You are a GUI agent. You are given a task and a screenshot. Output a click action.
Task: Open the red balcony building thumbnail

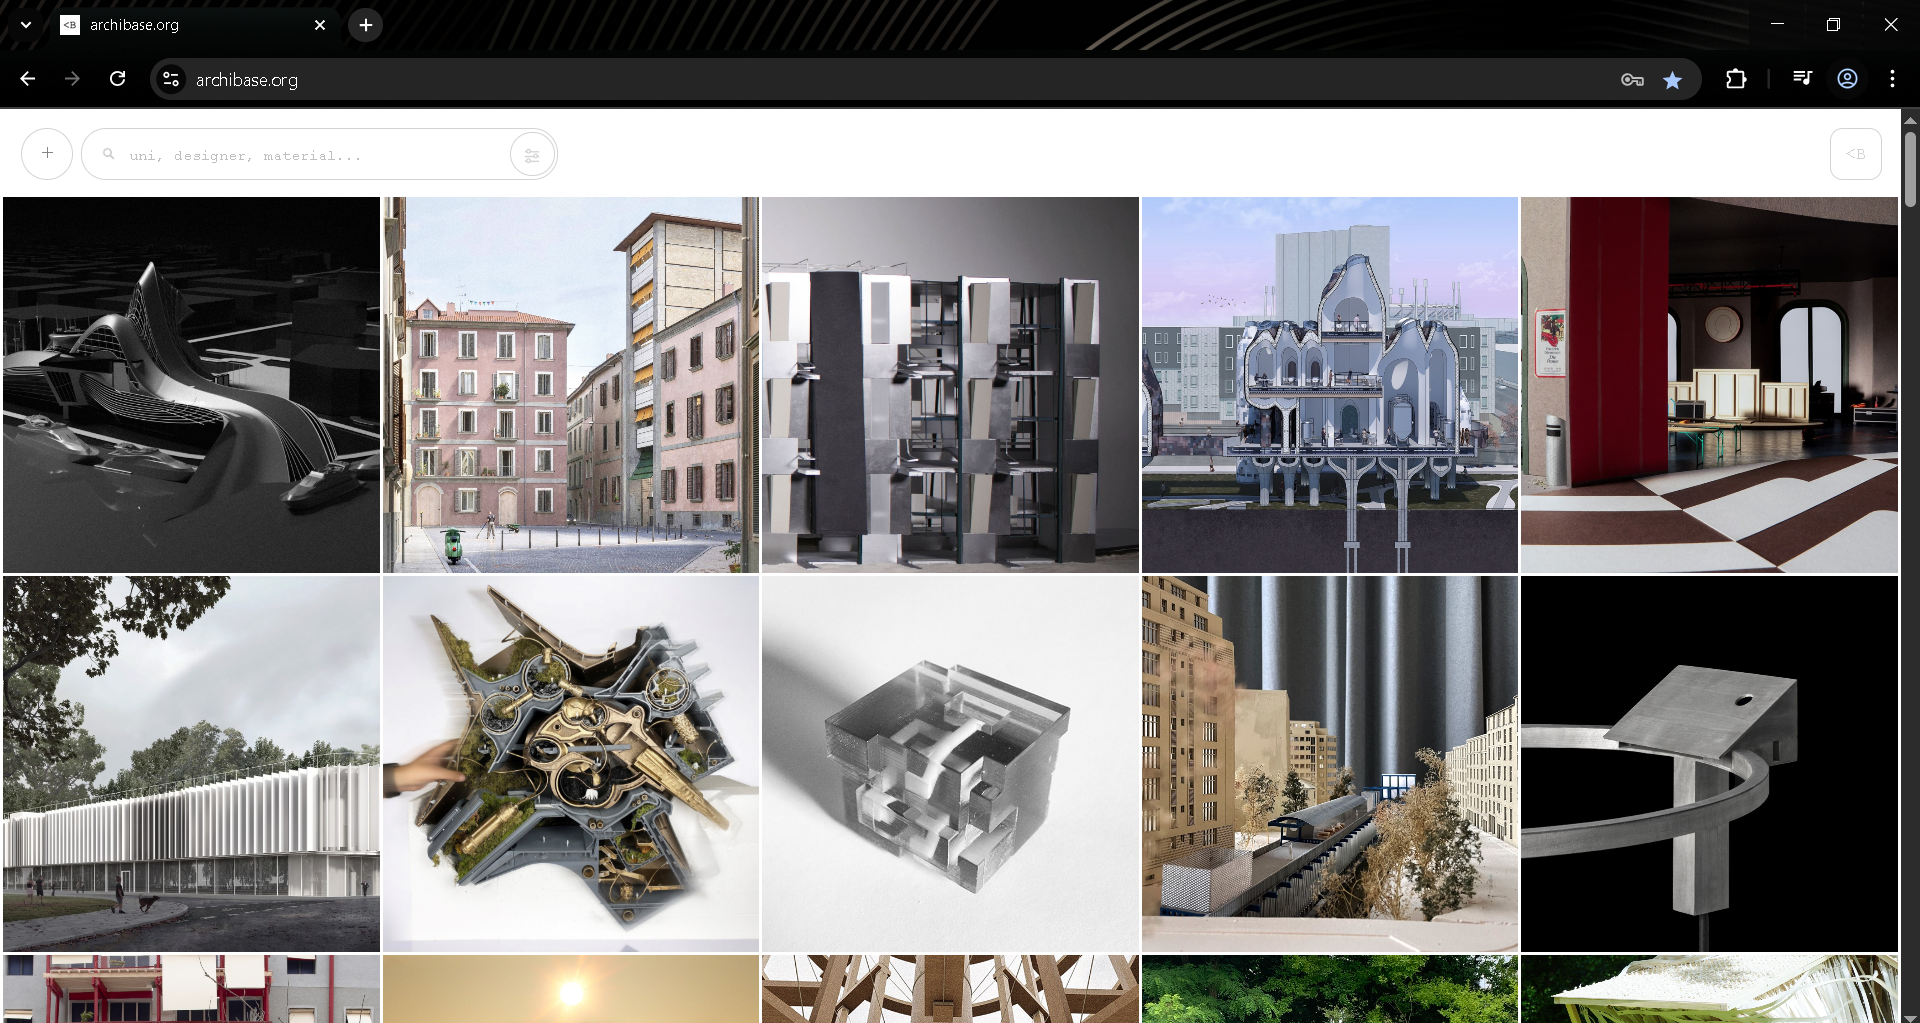click(191, 989)
